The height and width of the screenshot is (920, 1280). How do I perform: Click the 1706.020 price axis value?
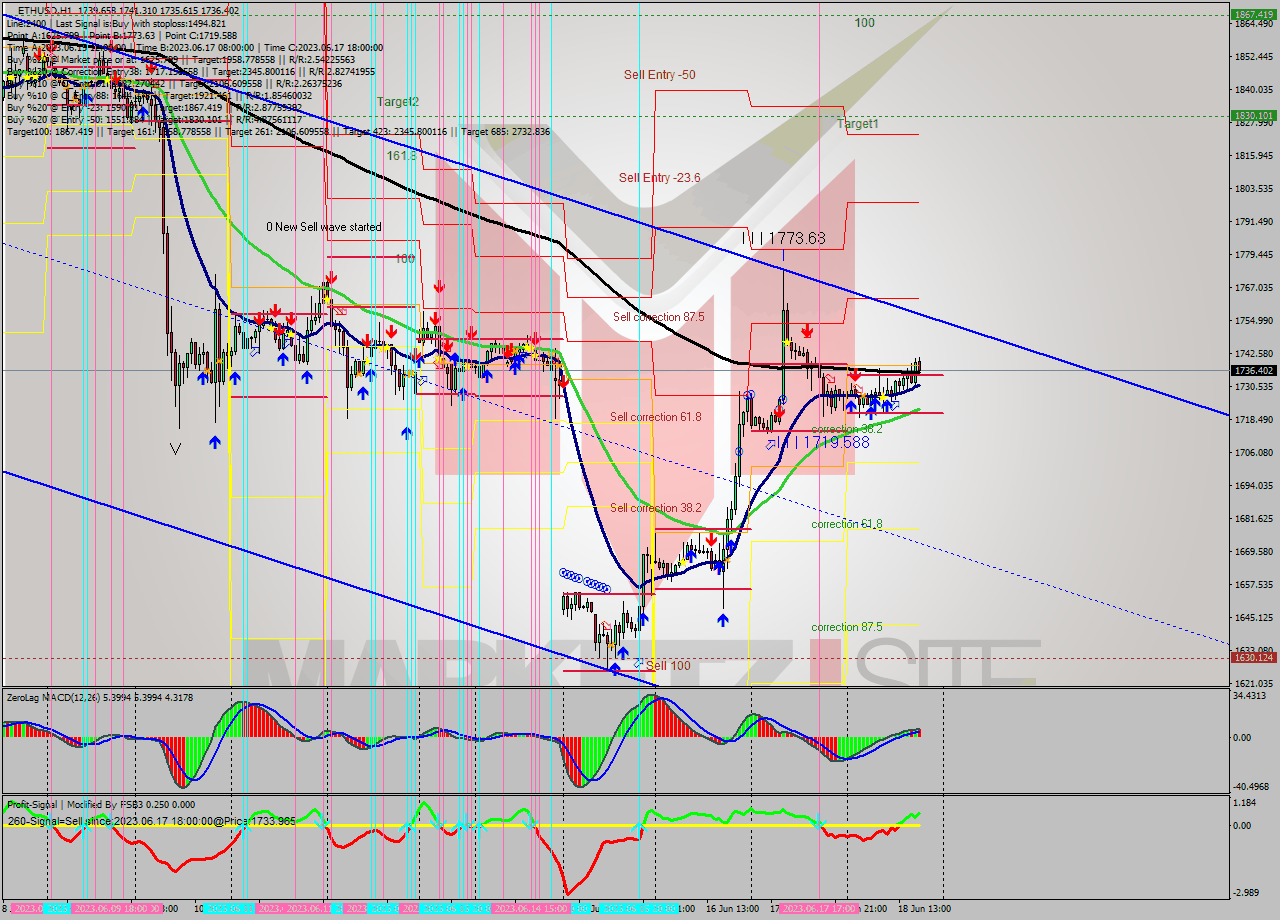[x=1253, y=453]
